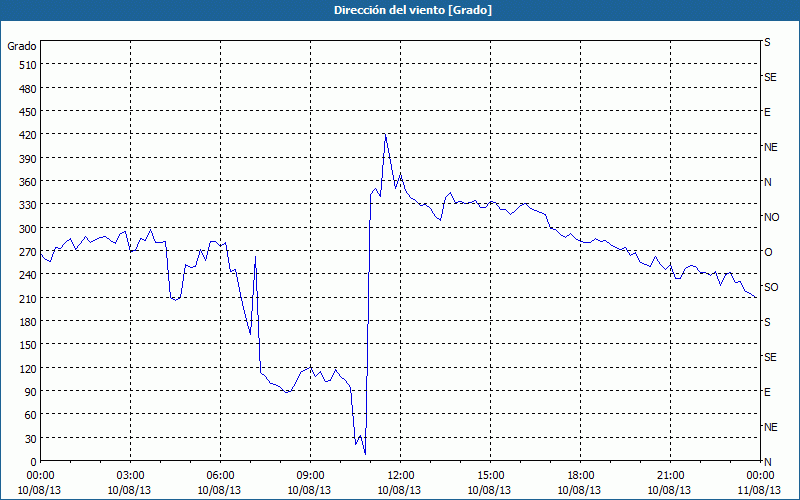Click the 90 degree y-axis label

coord(31,392)
